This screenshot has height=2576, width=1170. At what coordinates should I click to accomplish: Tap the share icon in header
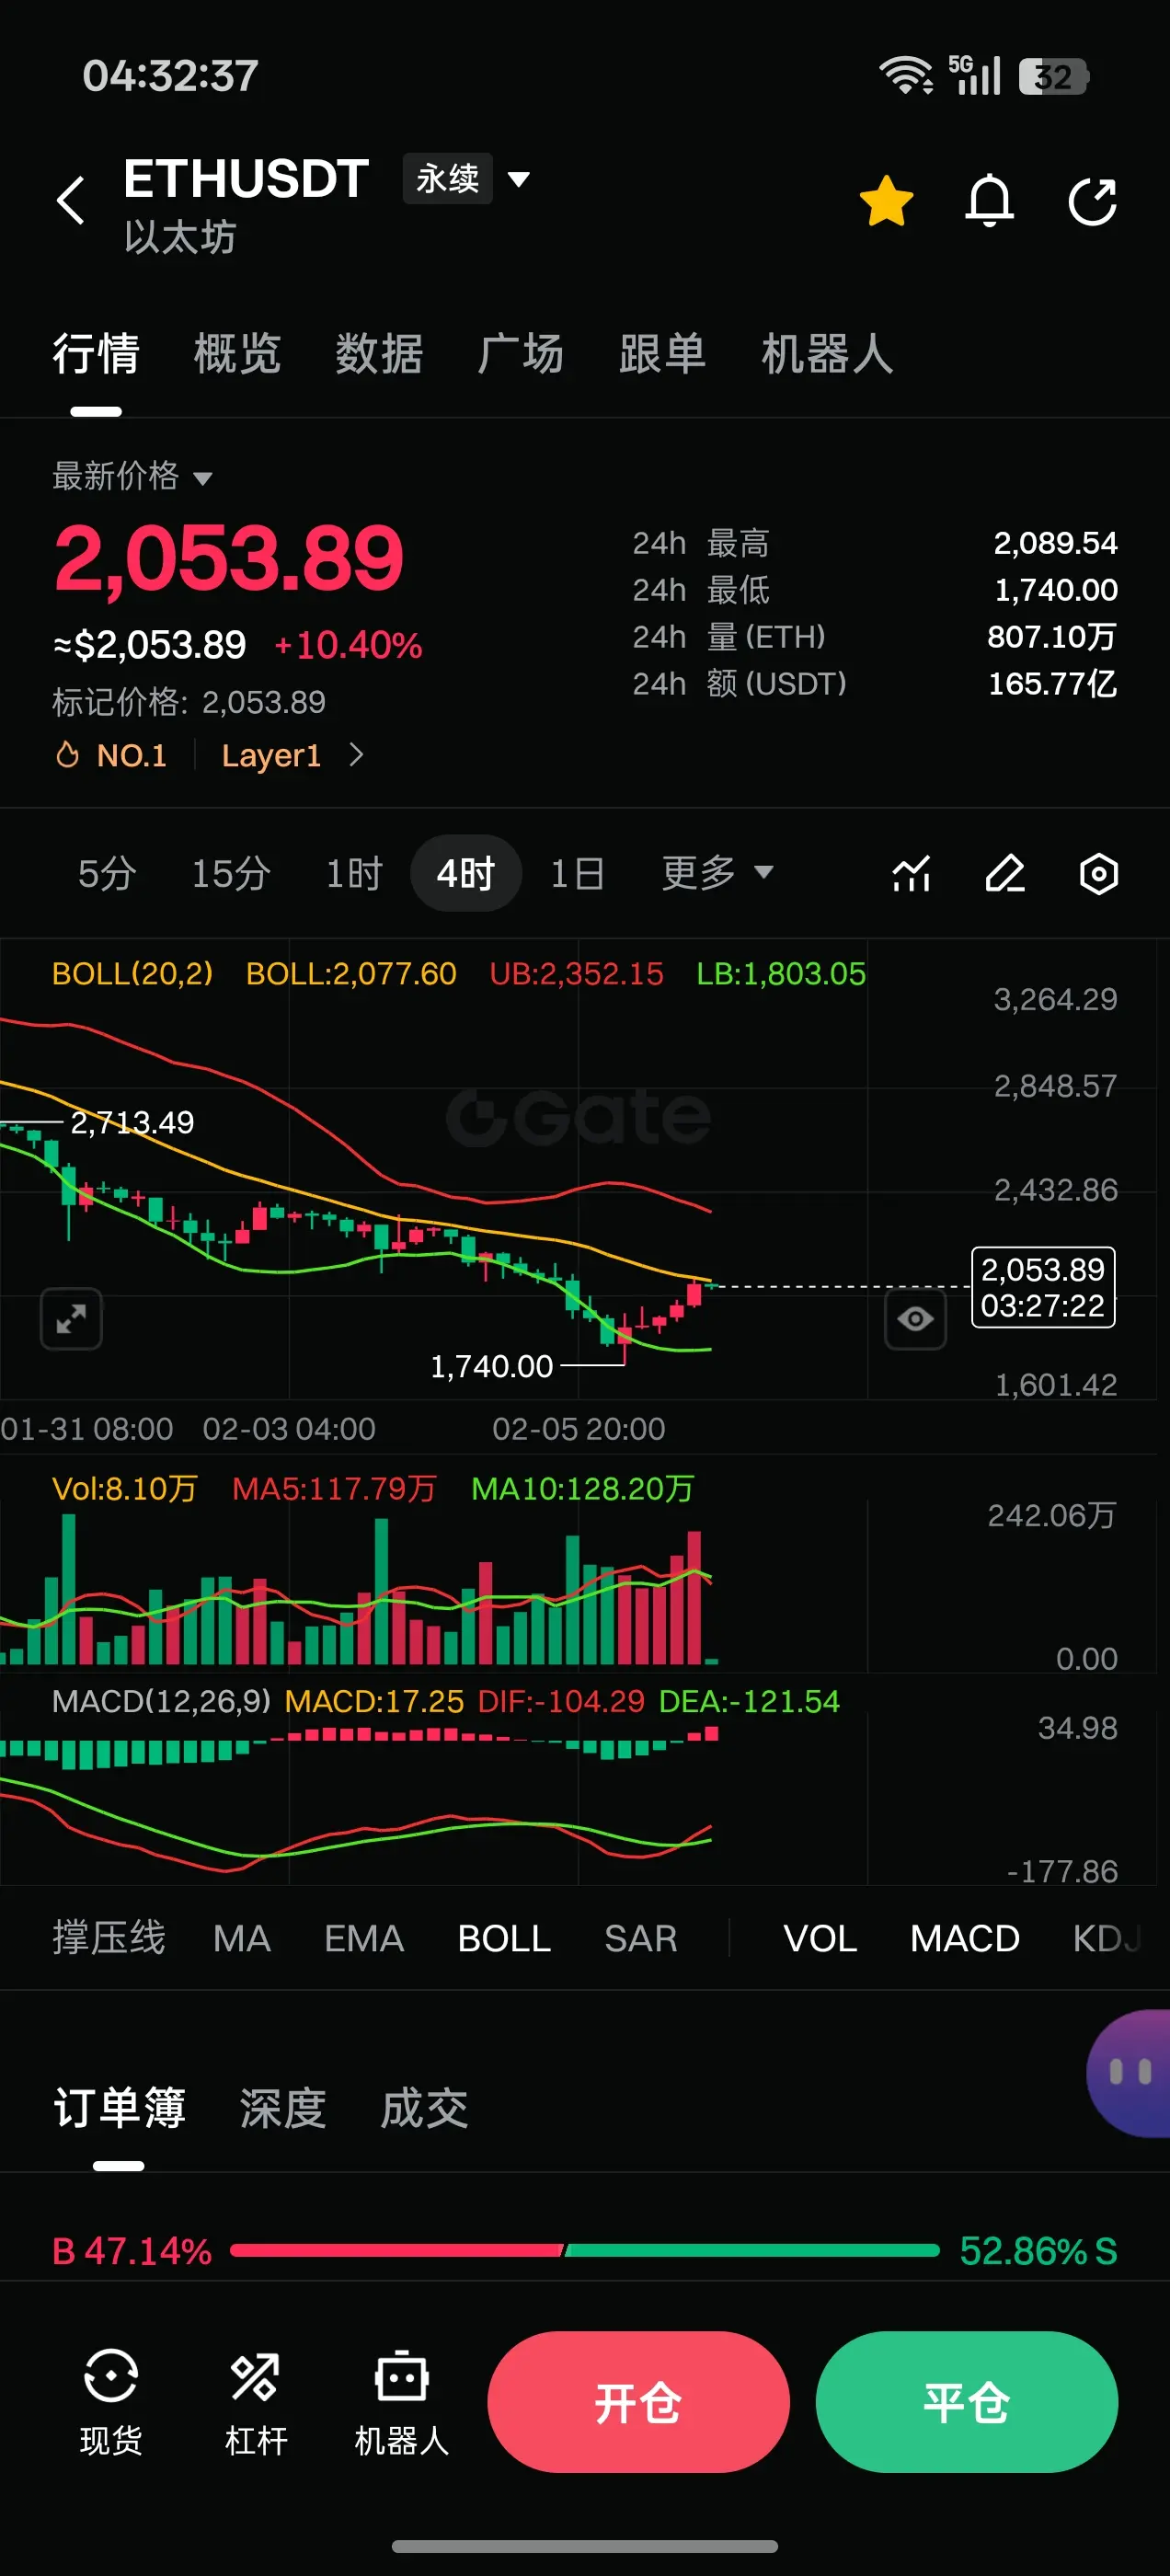1092,202
